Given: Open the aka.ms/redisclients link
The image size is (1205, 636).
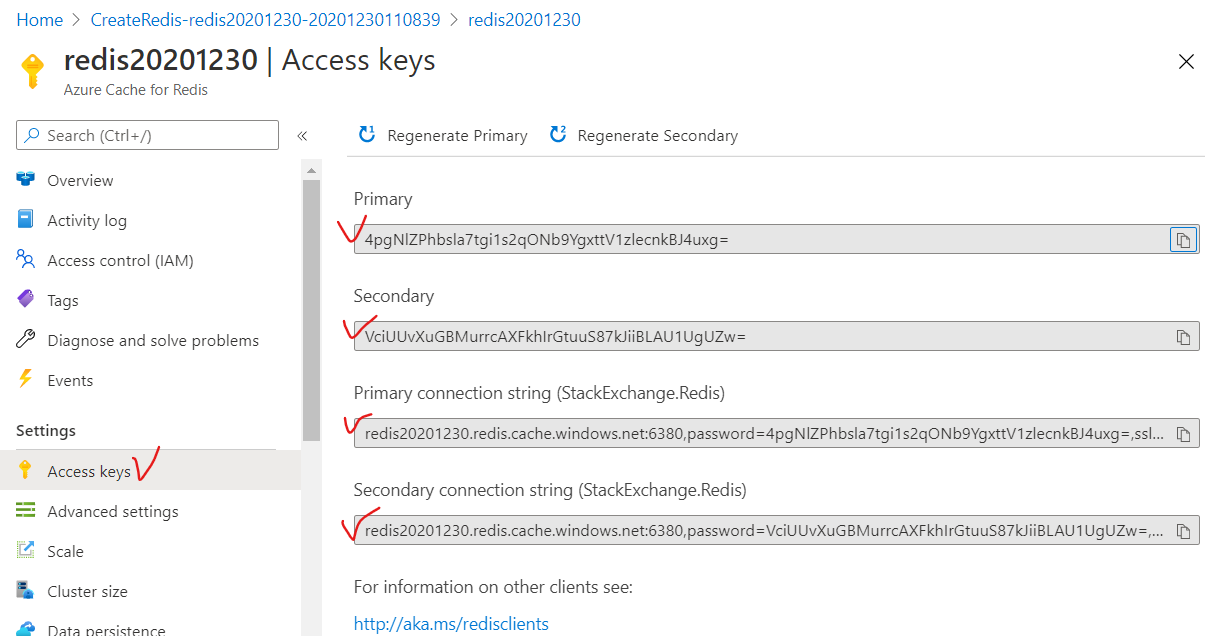Looking at the screenshot, I should 451,624.
